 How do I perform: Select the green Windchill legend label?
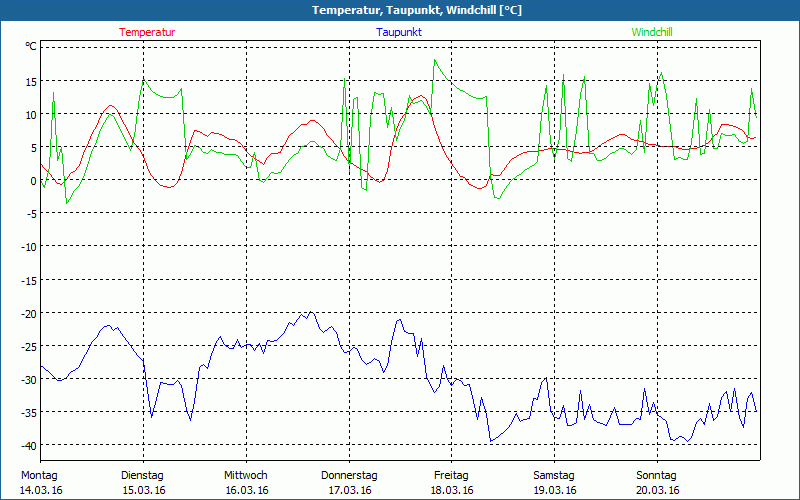click(652, 32)
